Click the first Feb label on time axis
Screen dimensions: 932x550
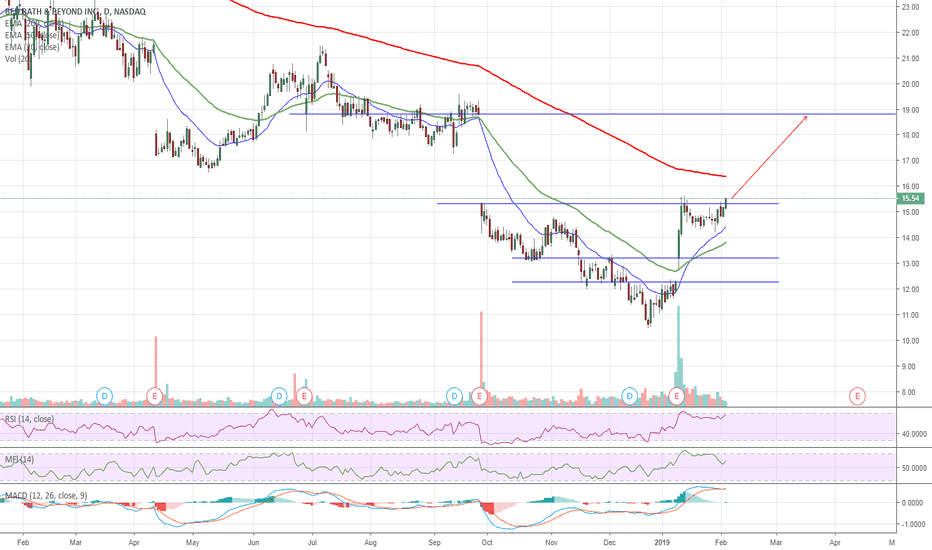[23, 542]
